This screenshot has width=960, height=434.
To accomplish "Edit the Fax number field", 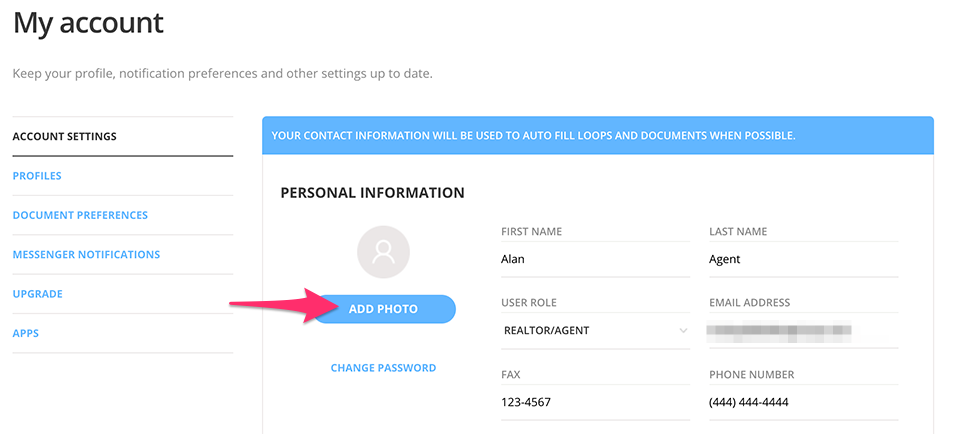I will [595, 402].
